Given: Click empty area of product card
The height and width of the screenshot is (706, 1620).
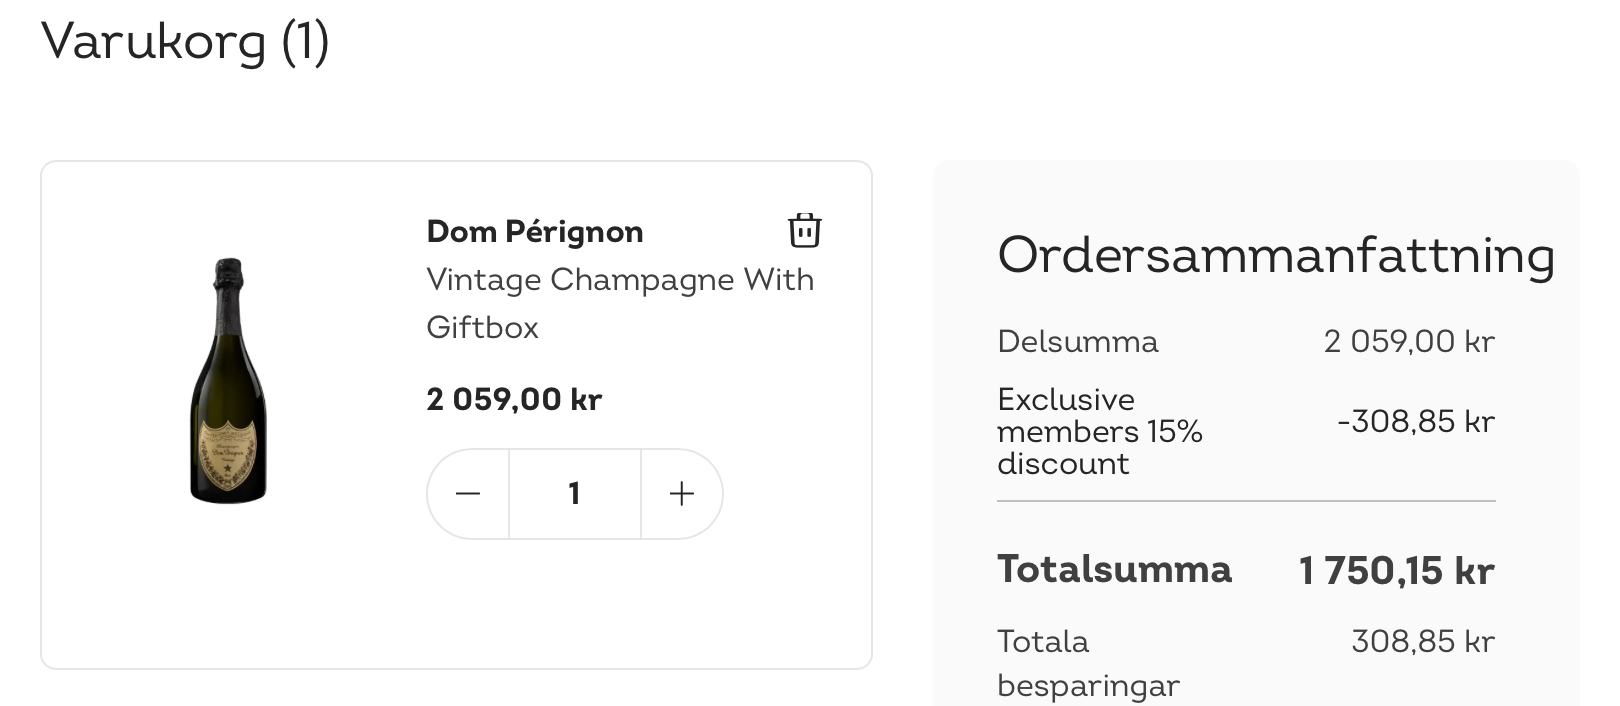Looking at the screenshot, I should (x=600, y=610).
